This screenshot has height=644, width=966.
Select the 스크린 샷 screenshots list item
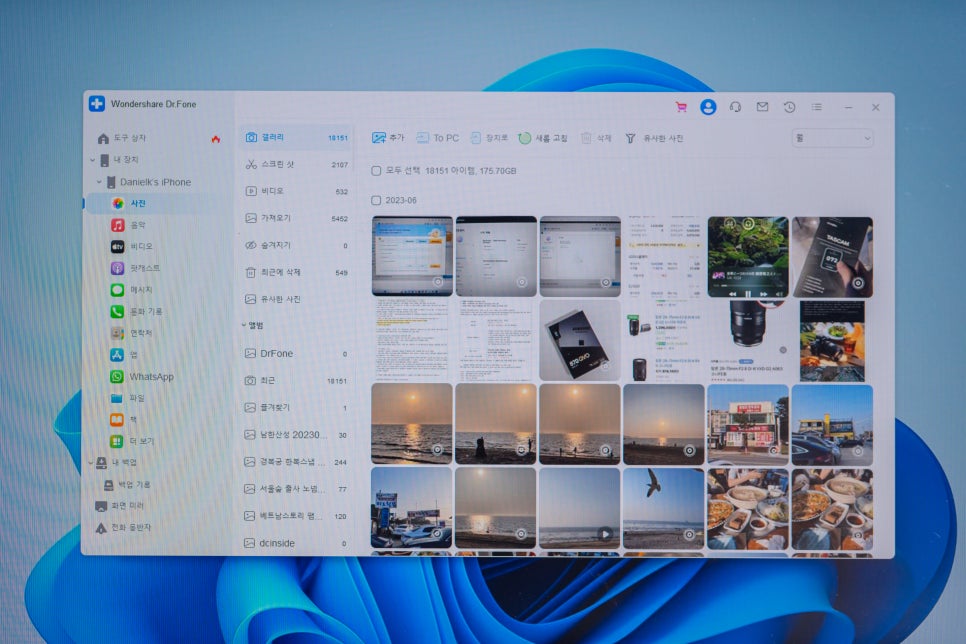click(296, 165)
